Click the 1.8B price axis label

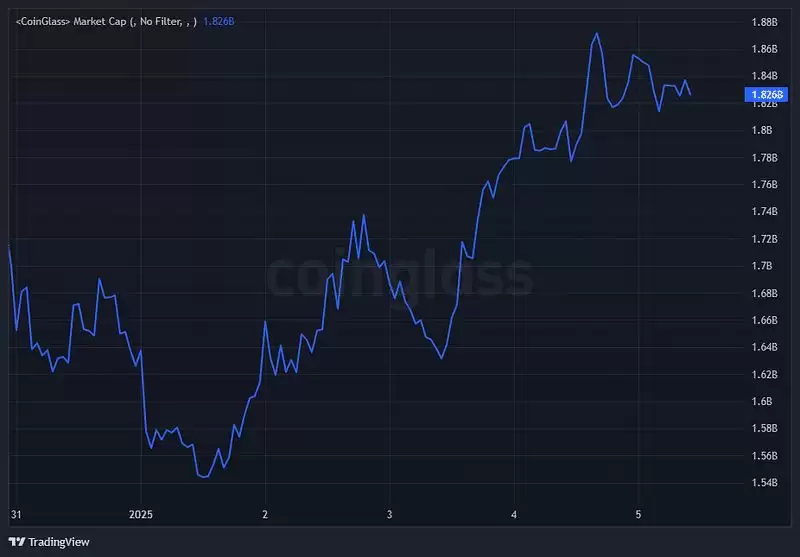click(x=761, y=130)
